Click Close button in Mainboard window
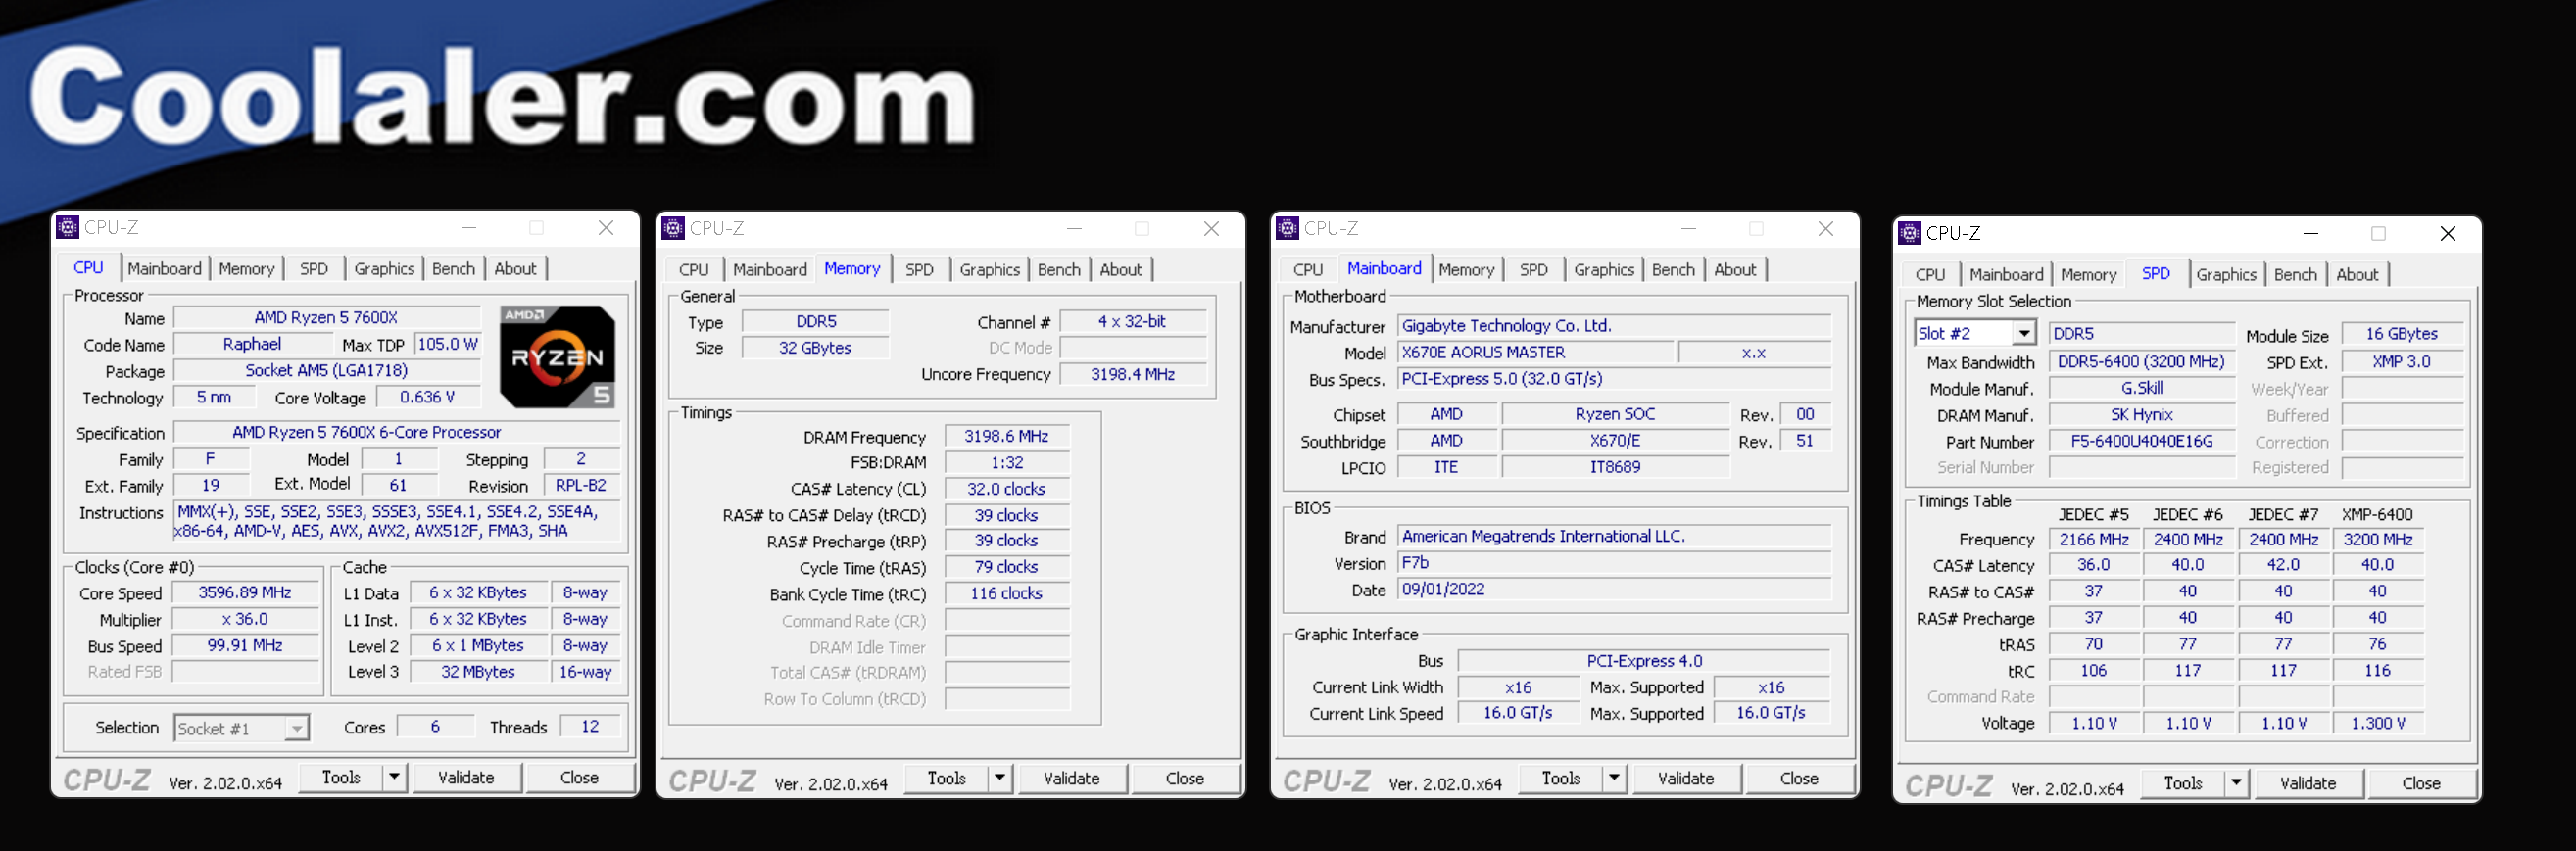The image size is (2576, 851). click(1799, 778)
